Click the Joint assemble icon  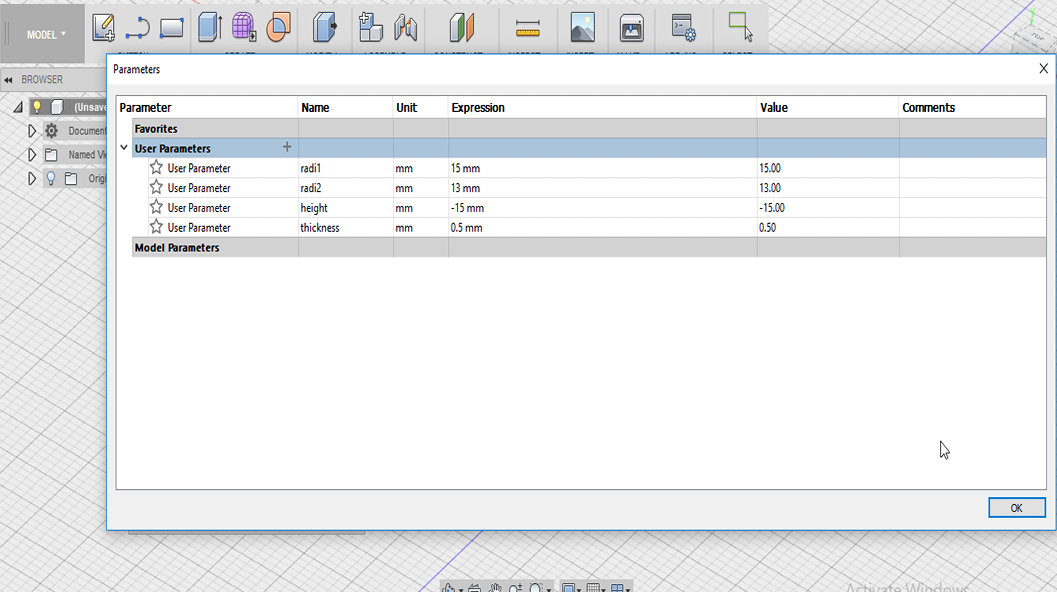(x=405, y=28)
